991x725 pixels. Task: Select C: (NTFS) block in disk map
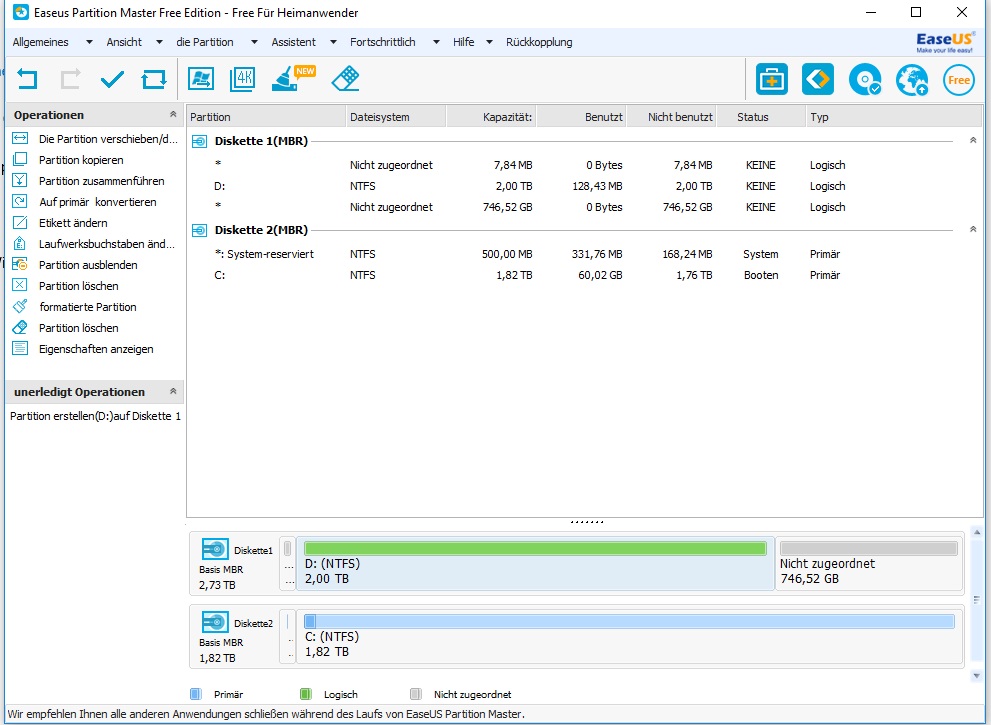pos(629,637)
